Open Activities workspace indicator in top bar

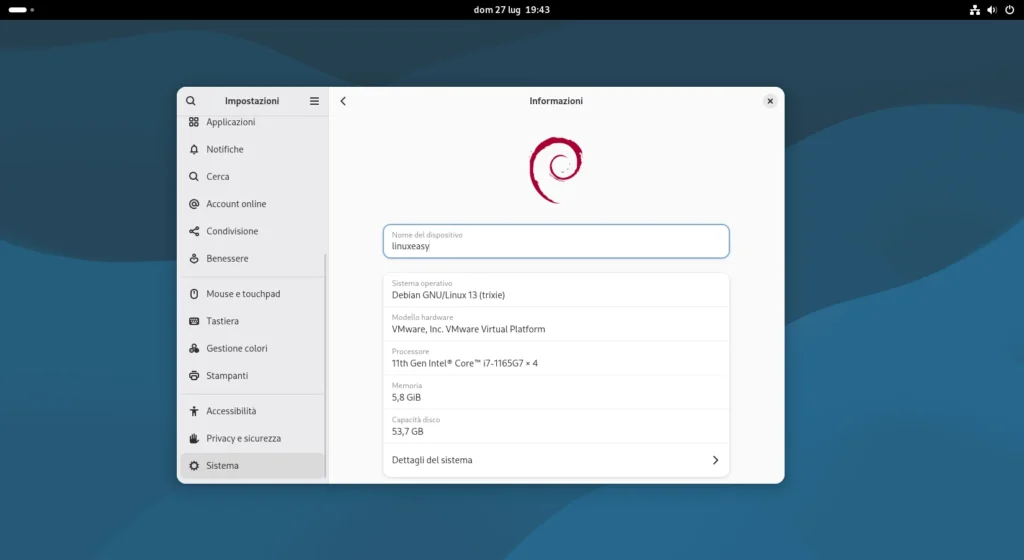coord(21,10)
